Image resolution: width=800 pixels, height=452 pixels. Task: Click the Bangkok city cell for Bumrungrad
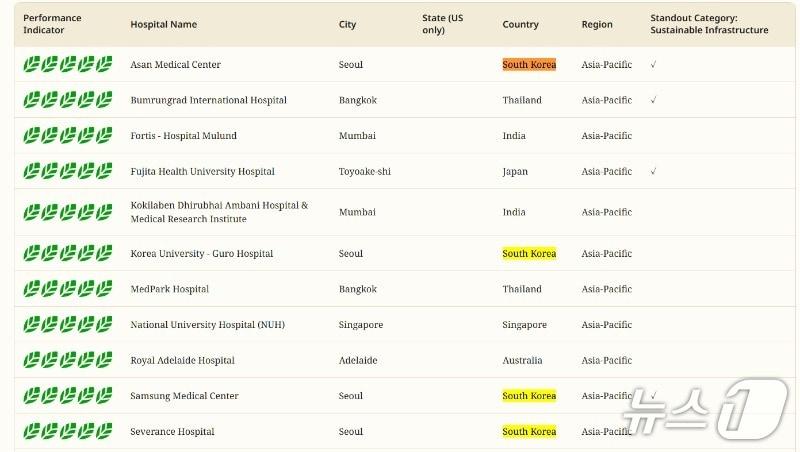tap(358, 100)
